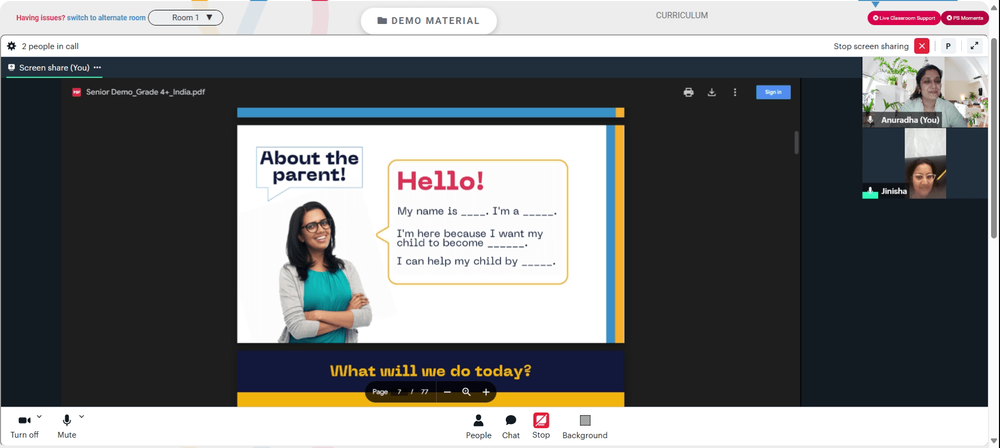Image resolution: width=1000 pixels, height=448 pixels.
Task: Turn off the camera
Action: coord(24,426)
